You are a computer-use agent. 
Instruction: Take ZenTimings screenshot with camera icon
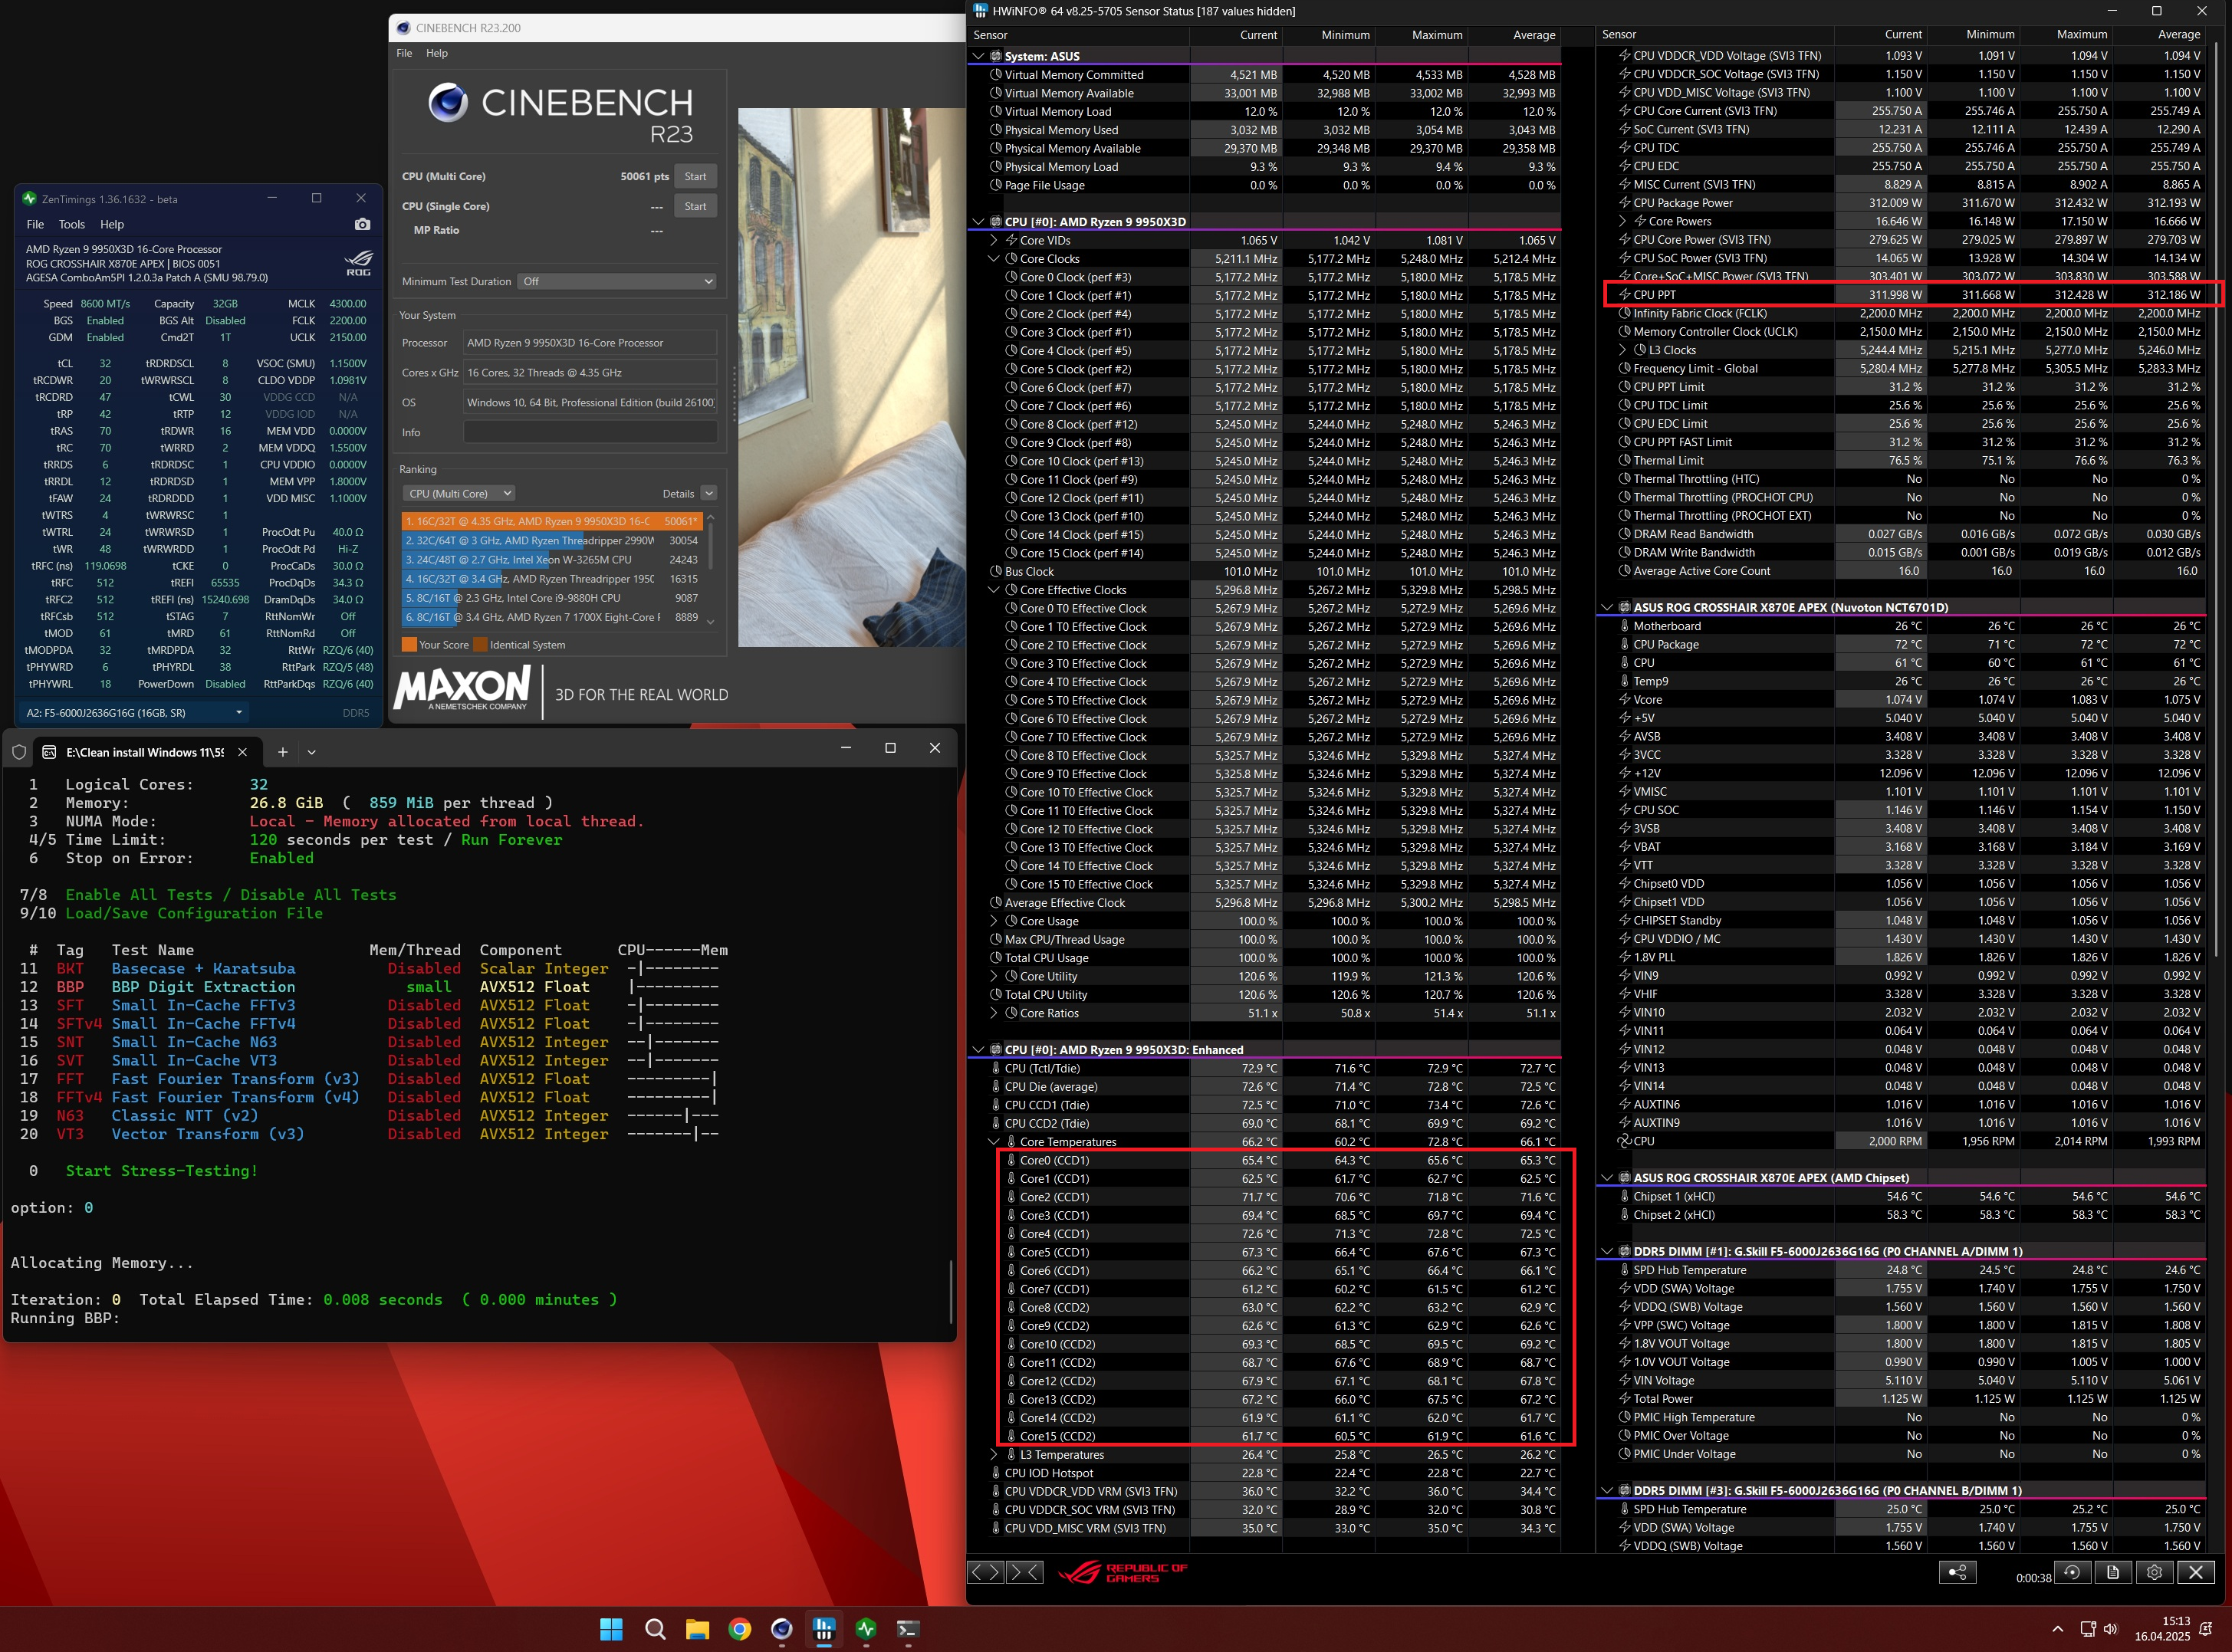362,225
